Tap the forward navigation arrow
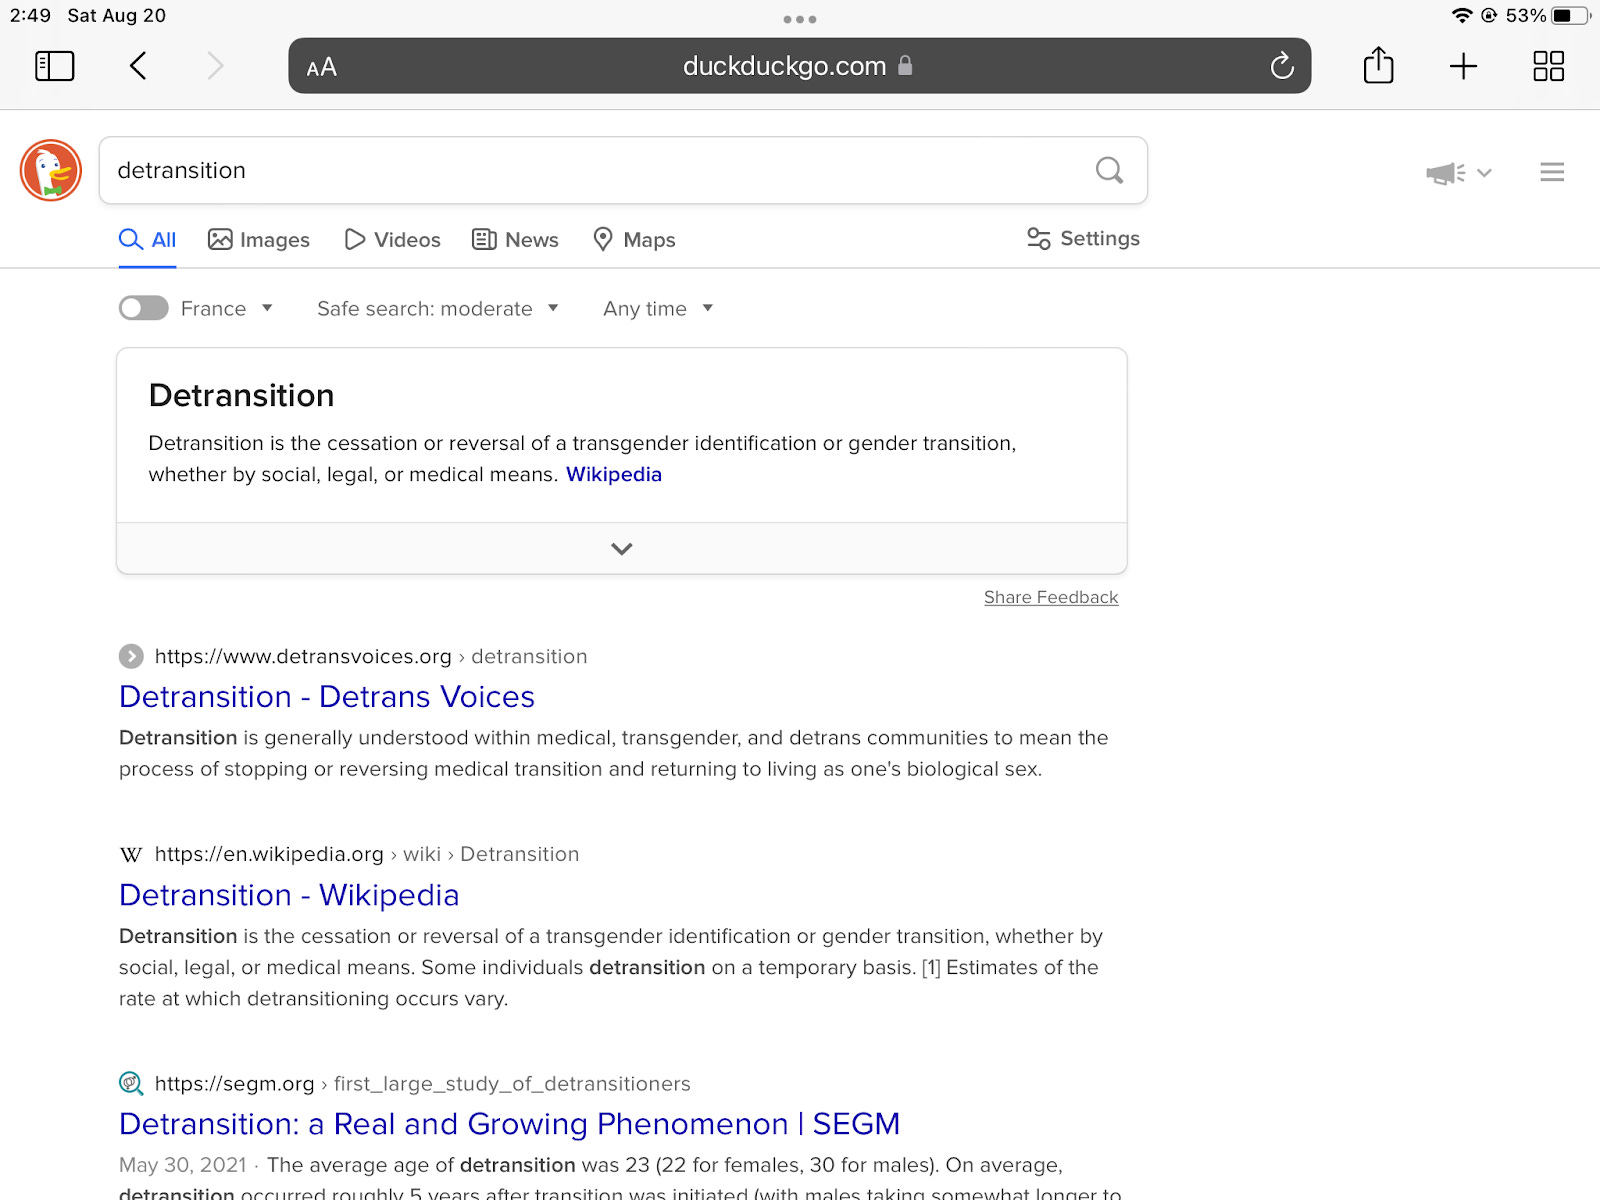The width and height of the screenshot is (1600, 1200). 215,66
